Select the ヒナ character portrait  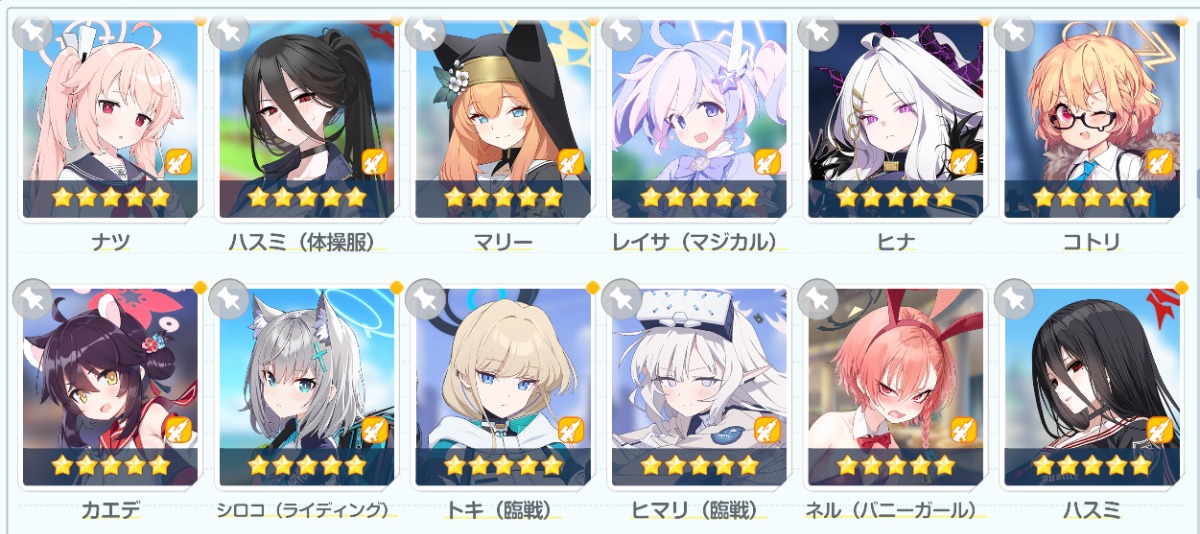895,119
